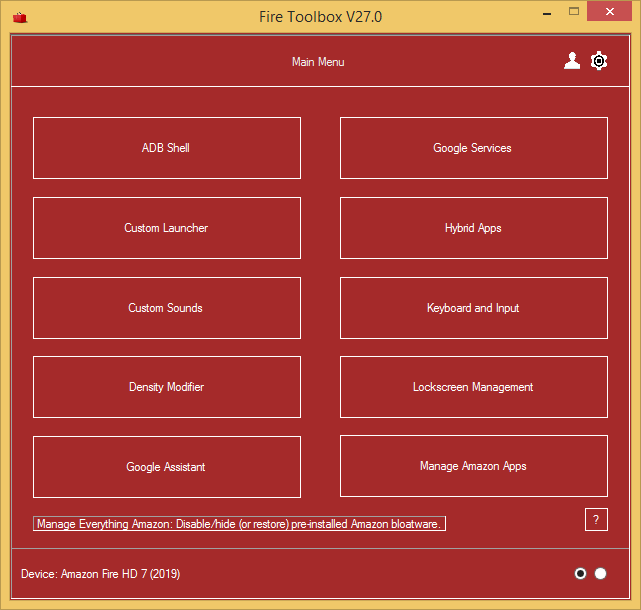Open Manage Amazon Apps
The width and height of the screenshot is (641, 610).
click(474, 466)
